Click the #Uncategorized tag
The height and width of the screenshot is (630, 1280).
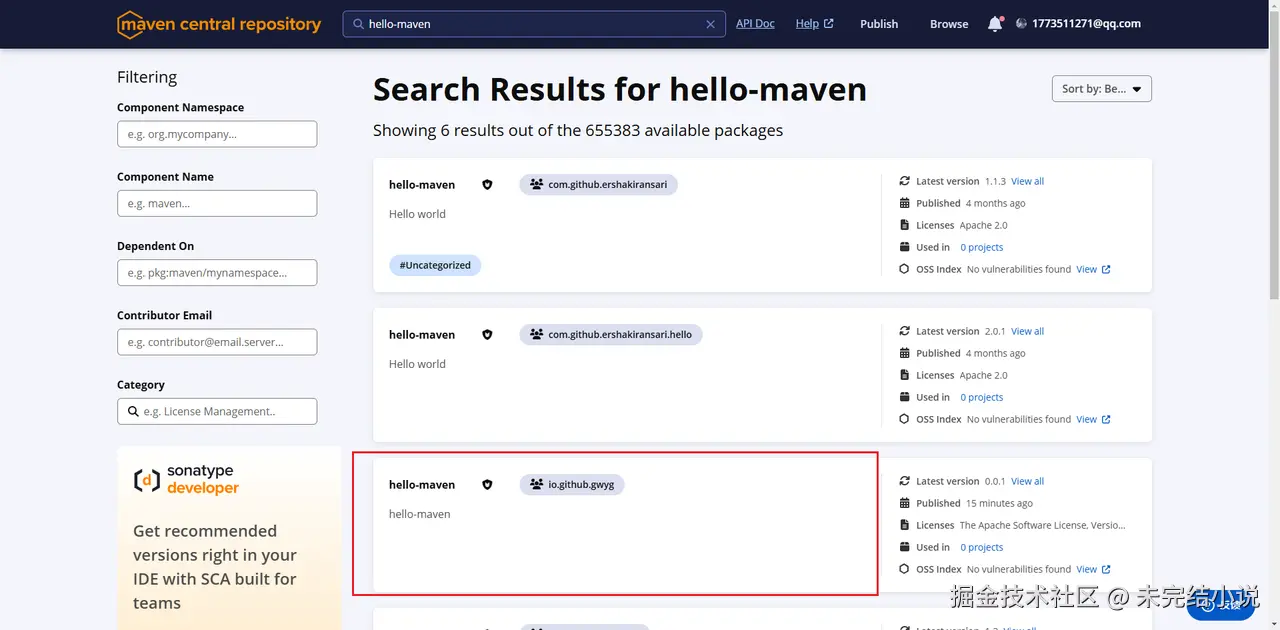[x=435, y=265]
